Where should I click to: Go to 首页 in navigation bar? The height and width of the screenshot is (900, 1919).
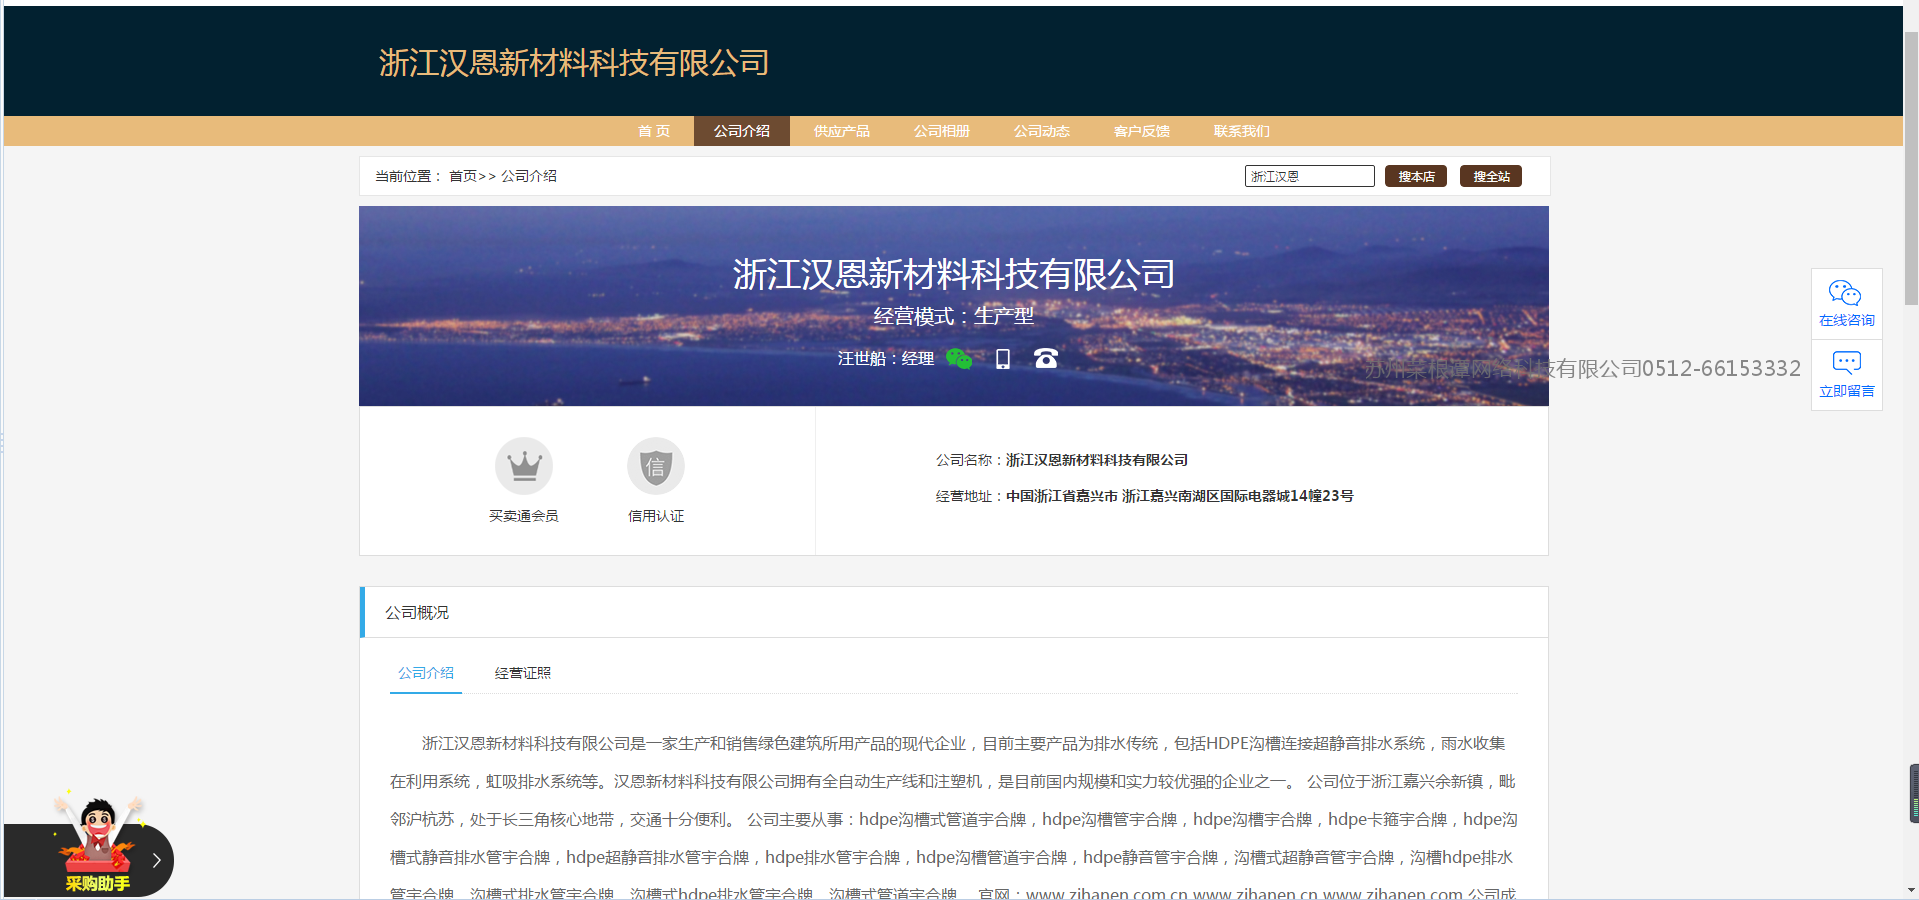tap(654, 131)
